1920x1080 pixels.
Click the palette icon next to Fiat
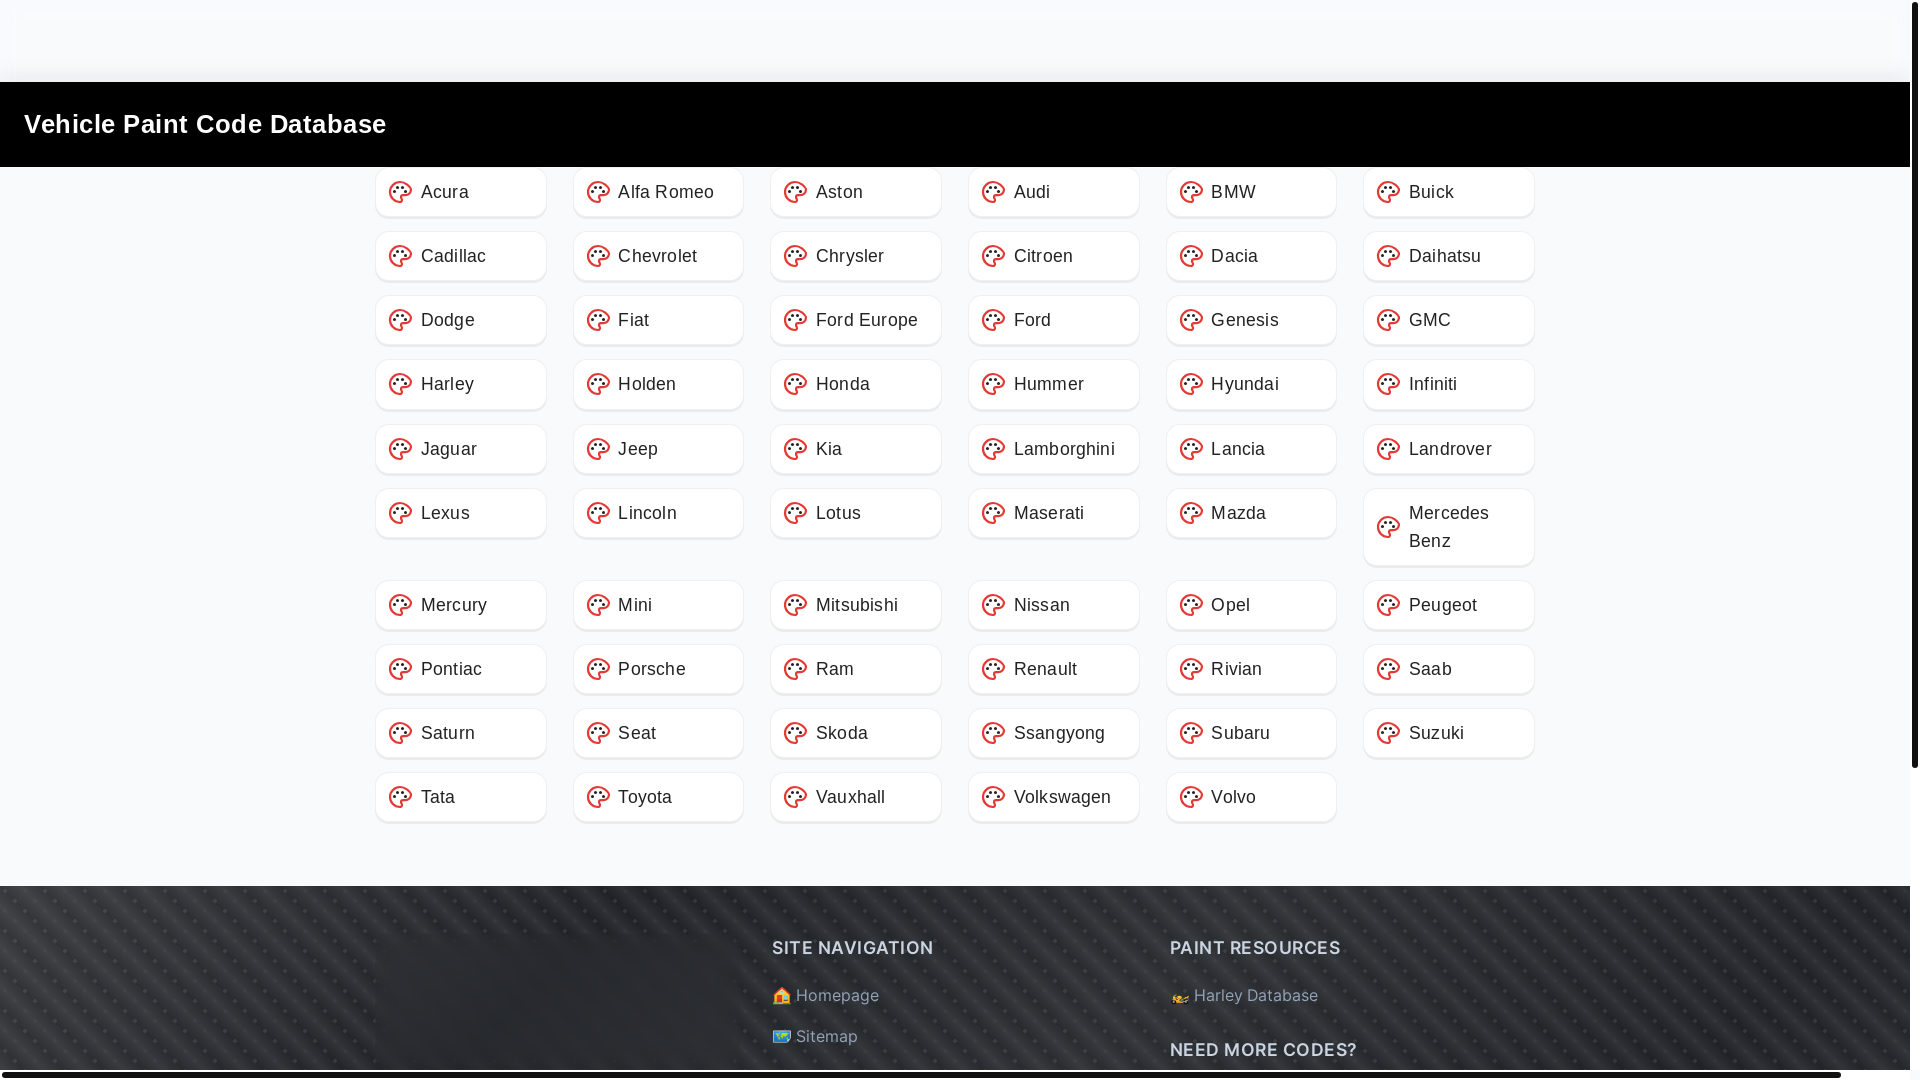click(598, 320)
